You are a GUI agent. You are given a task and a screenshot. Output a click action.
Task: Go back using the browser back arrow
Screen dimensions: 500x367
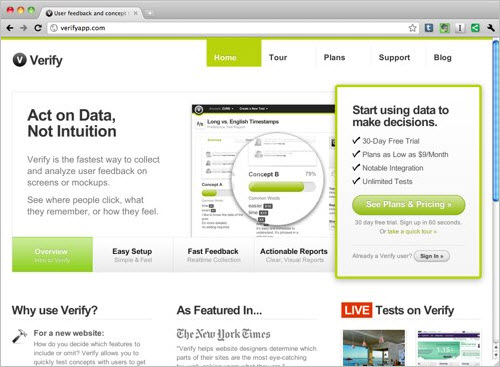pos(10,28)
